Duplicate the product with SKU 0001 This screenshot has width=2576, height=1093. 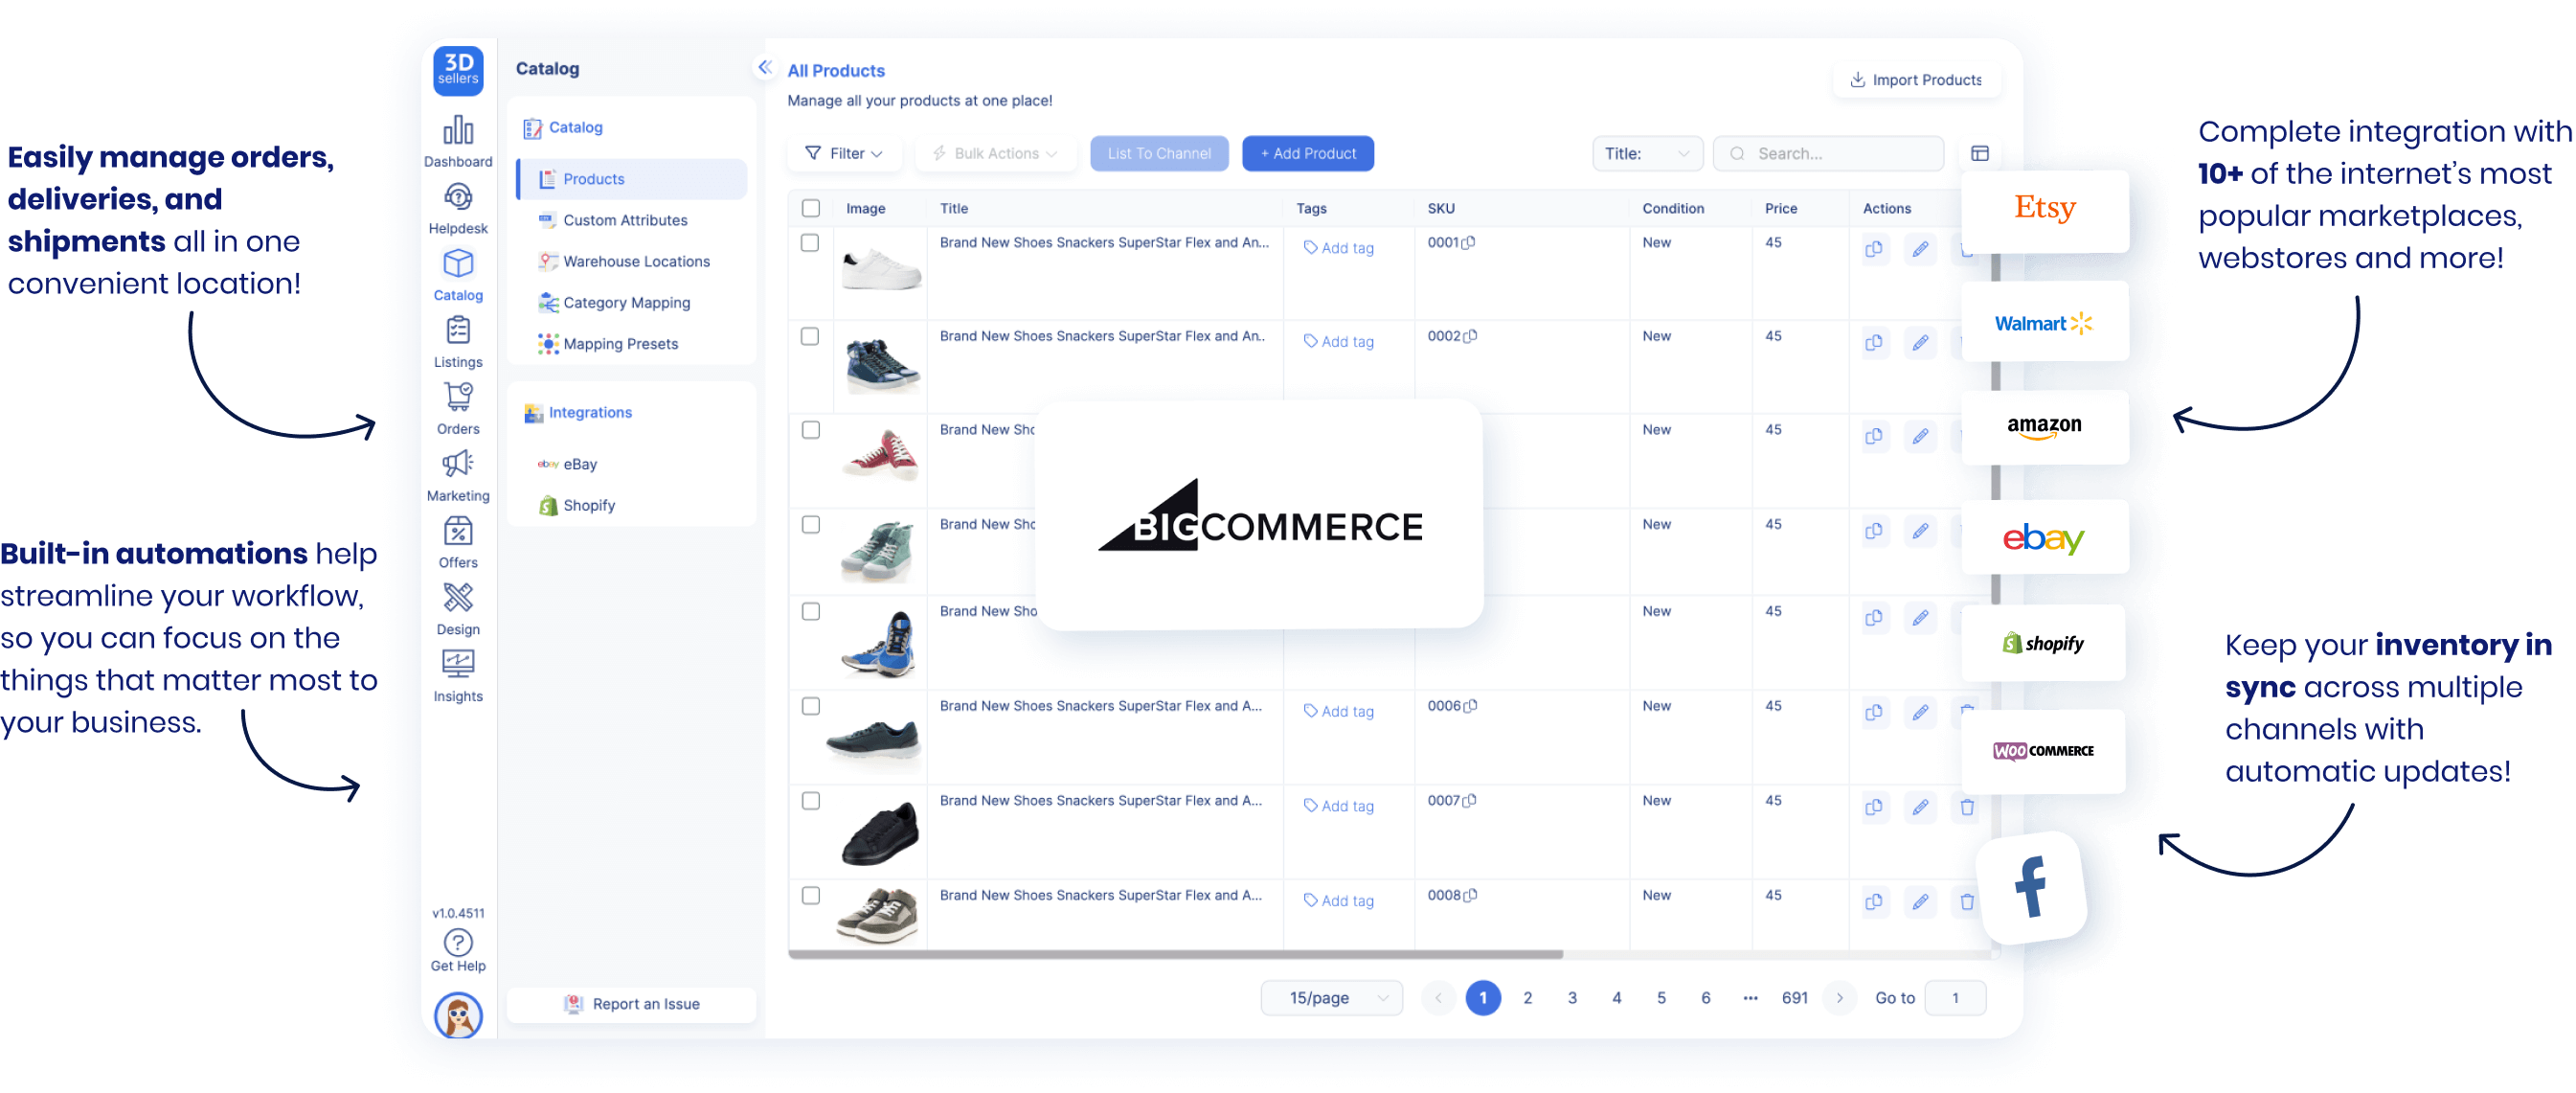[1874, 249]
